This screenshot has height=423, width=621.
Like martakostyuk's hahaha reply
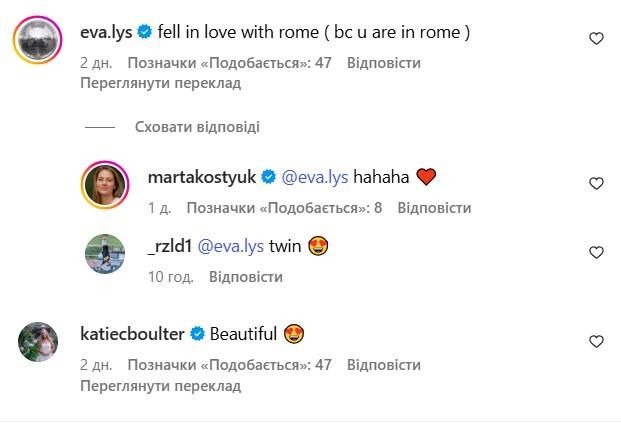(x=596, y=184)
